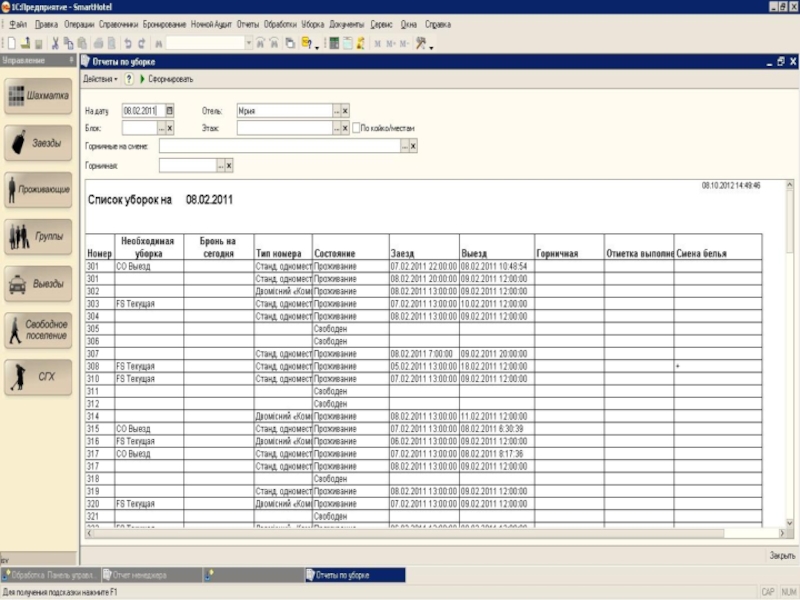Screen dimensions: 800x600
Task: Open the СГХ housekeeping section
Action: [x=39, y=376]
